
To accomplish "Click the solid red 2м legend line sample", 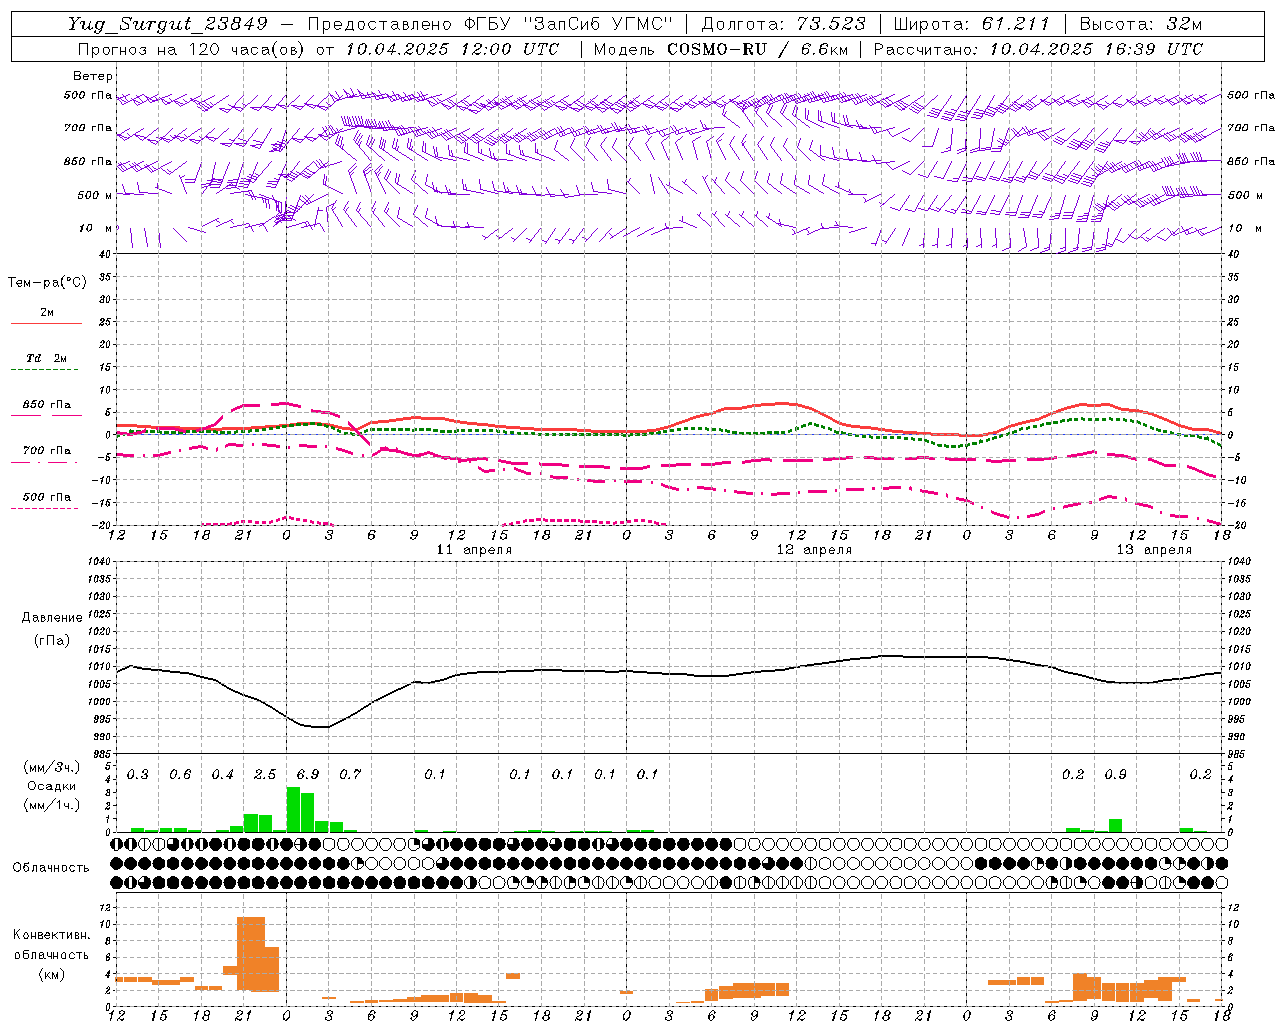I will 46,323.
